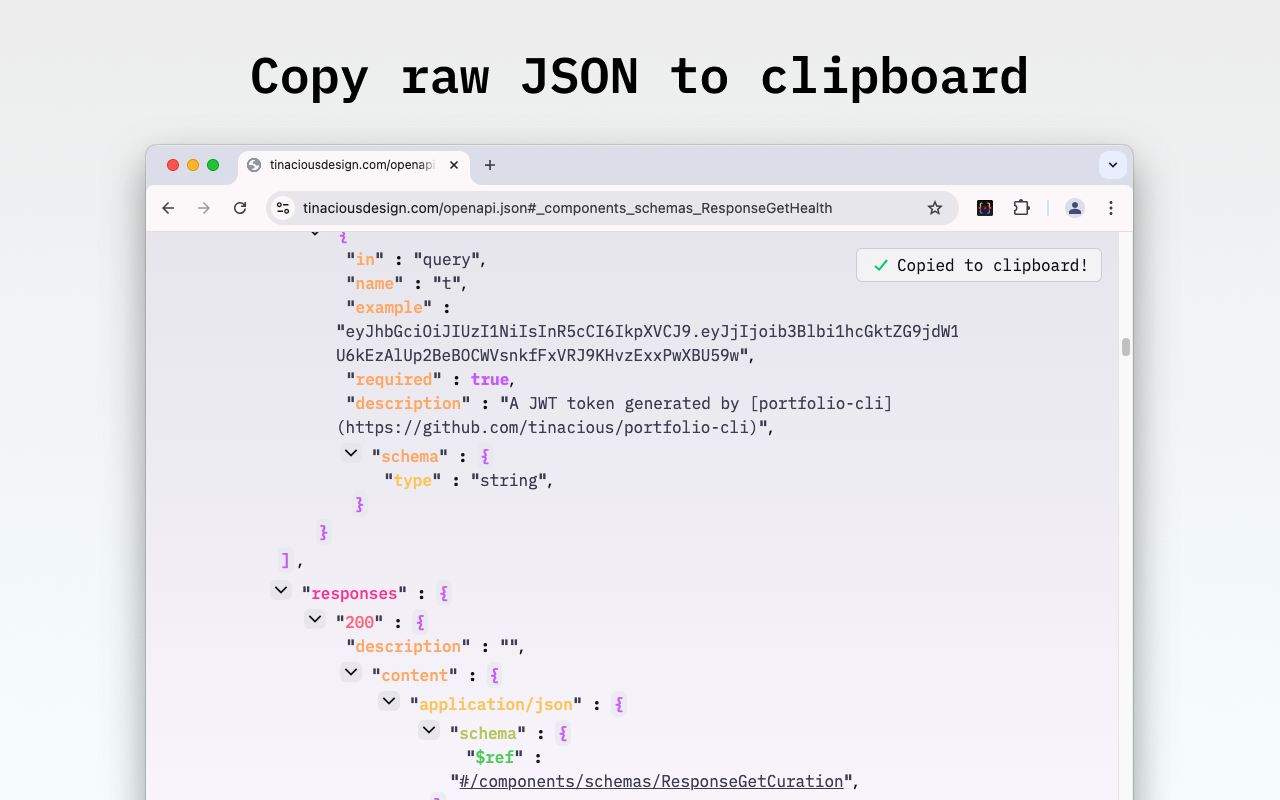
Task: Click the JWT example token string
Action: (647, 343)
